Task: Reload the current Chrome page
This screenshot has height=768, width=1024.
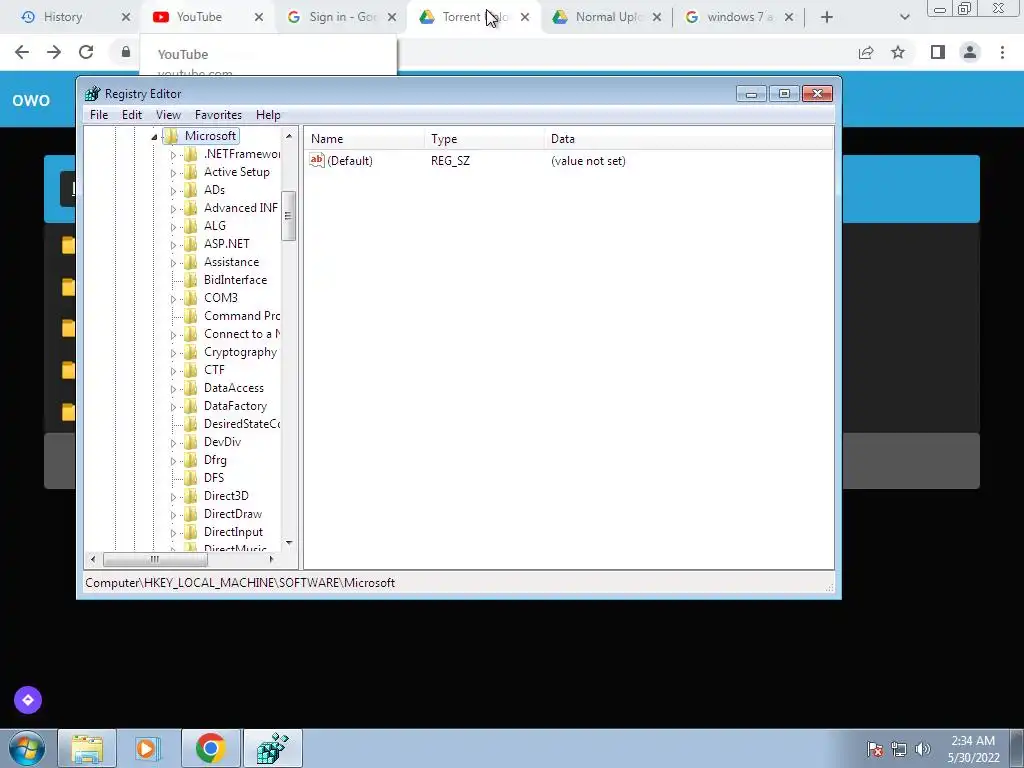Action: point(86,52)
